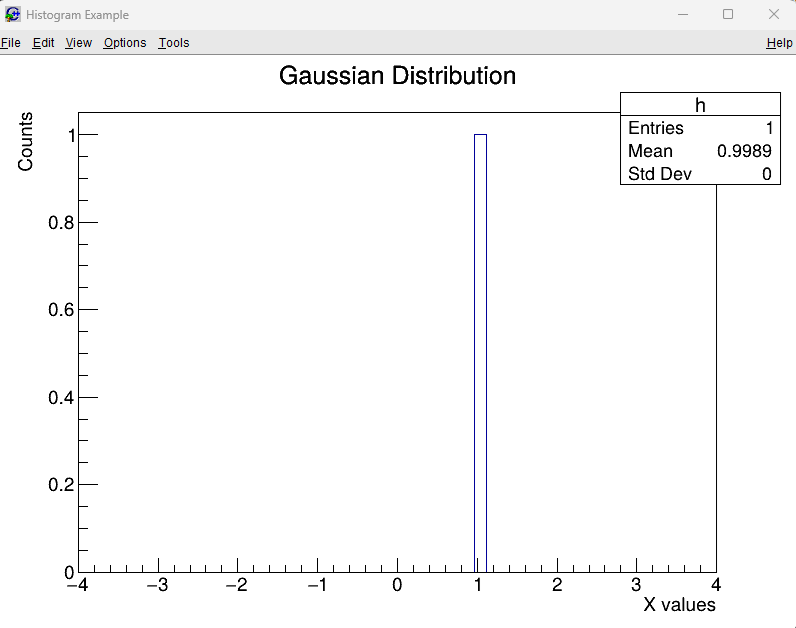This screenshot has height=628, width=796.
Task: Click the Mean value 0.9989
Action: click(744, 151)
